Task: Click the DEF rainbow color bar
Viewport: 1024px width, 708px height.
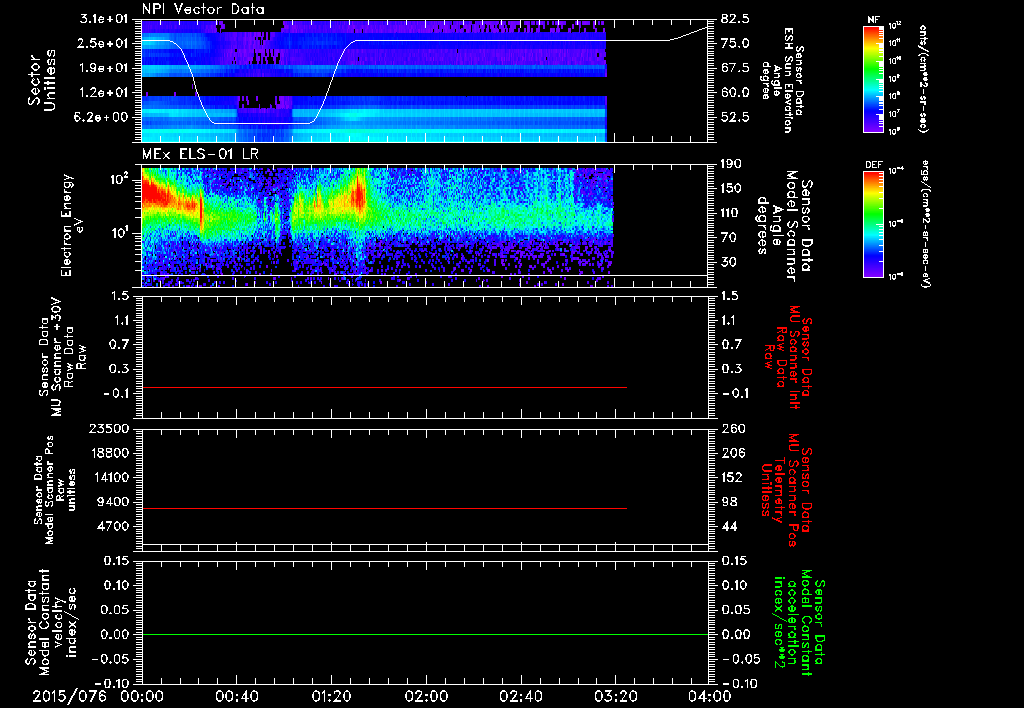Action: [x=874, y=224]
